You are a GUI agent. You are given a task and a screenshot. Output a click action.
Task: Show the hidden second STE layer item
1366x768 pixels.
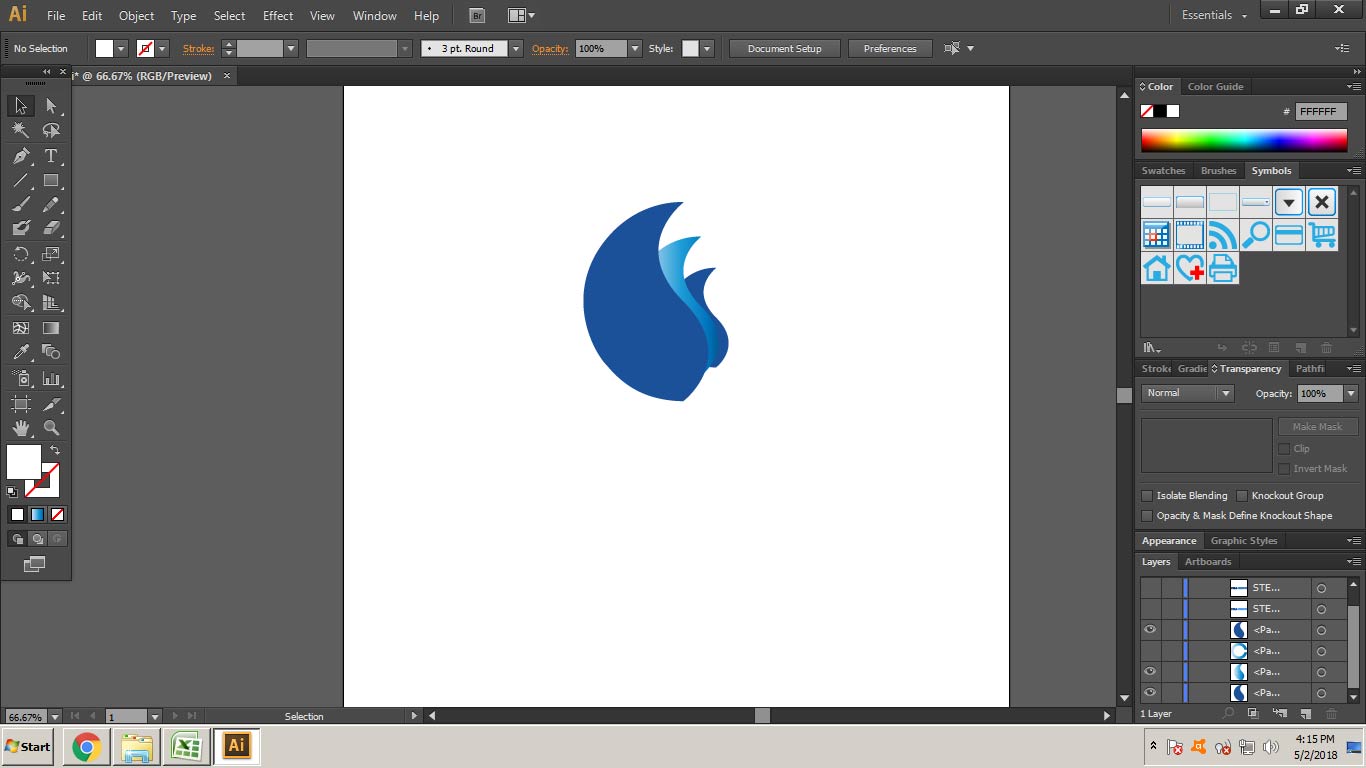1150,609
